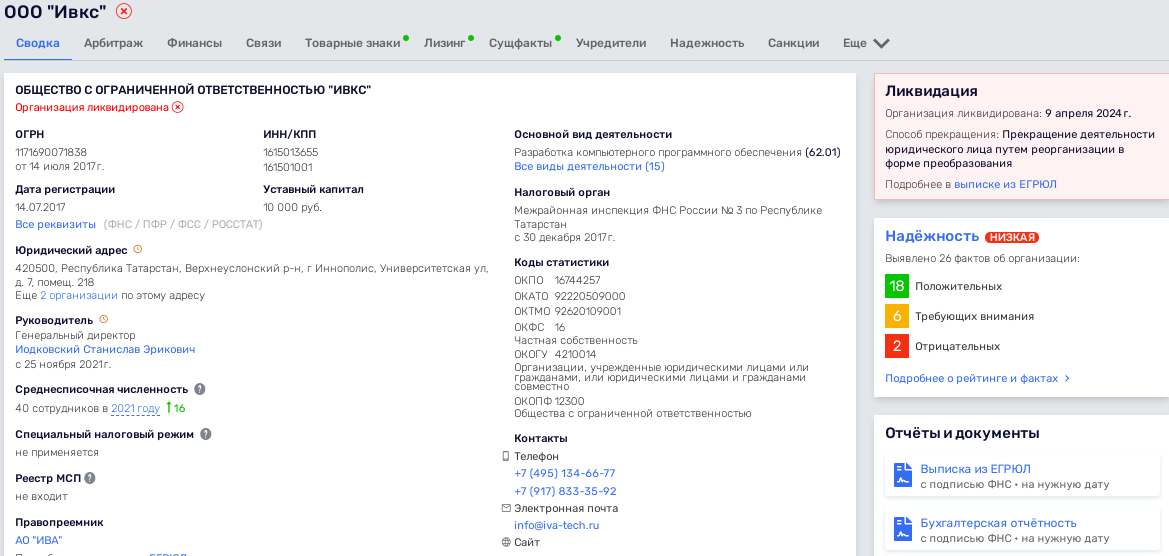Click the help icon beside Реестр МСП
The height and width of the screenshot is (556, 1169).
[90, 478]
